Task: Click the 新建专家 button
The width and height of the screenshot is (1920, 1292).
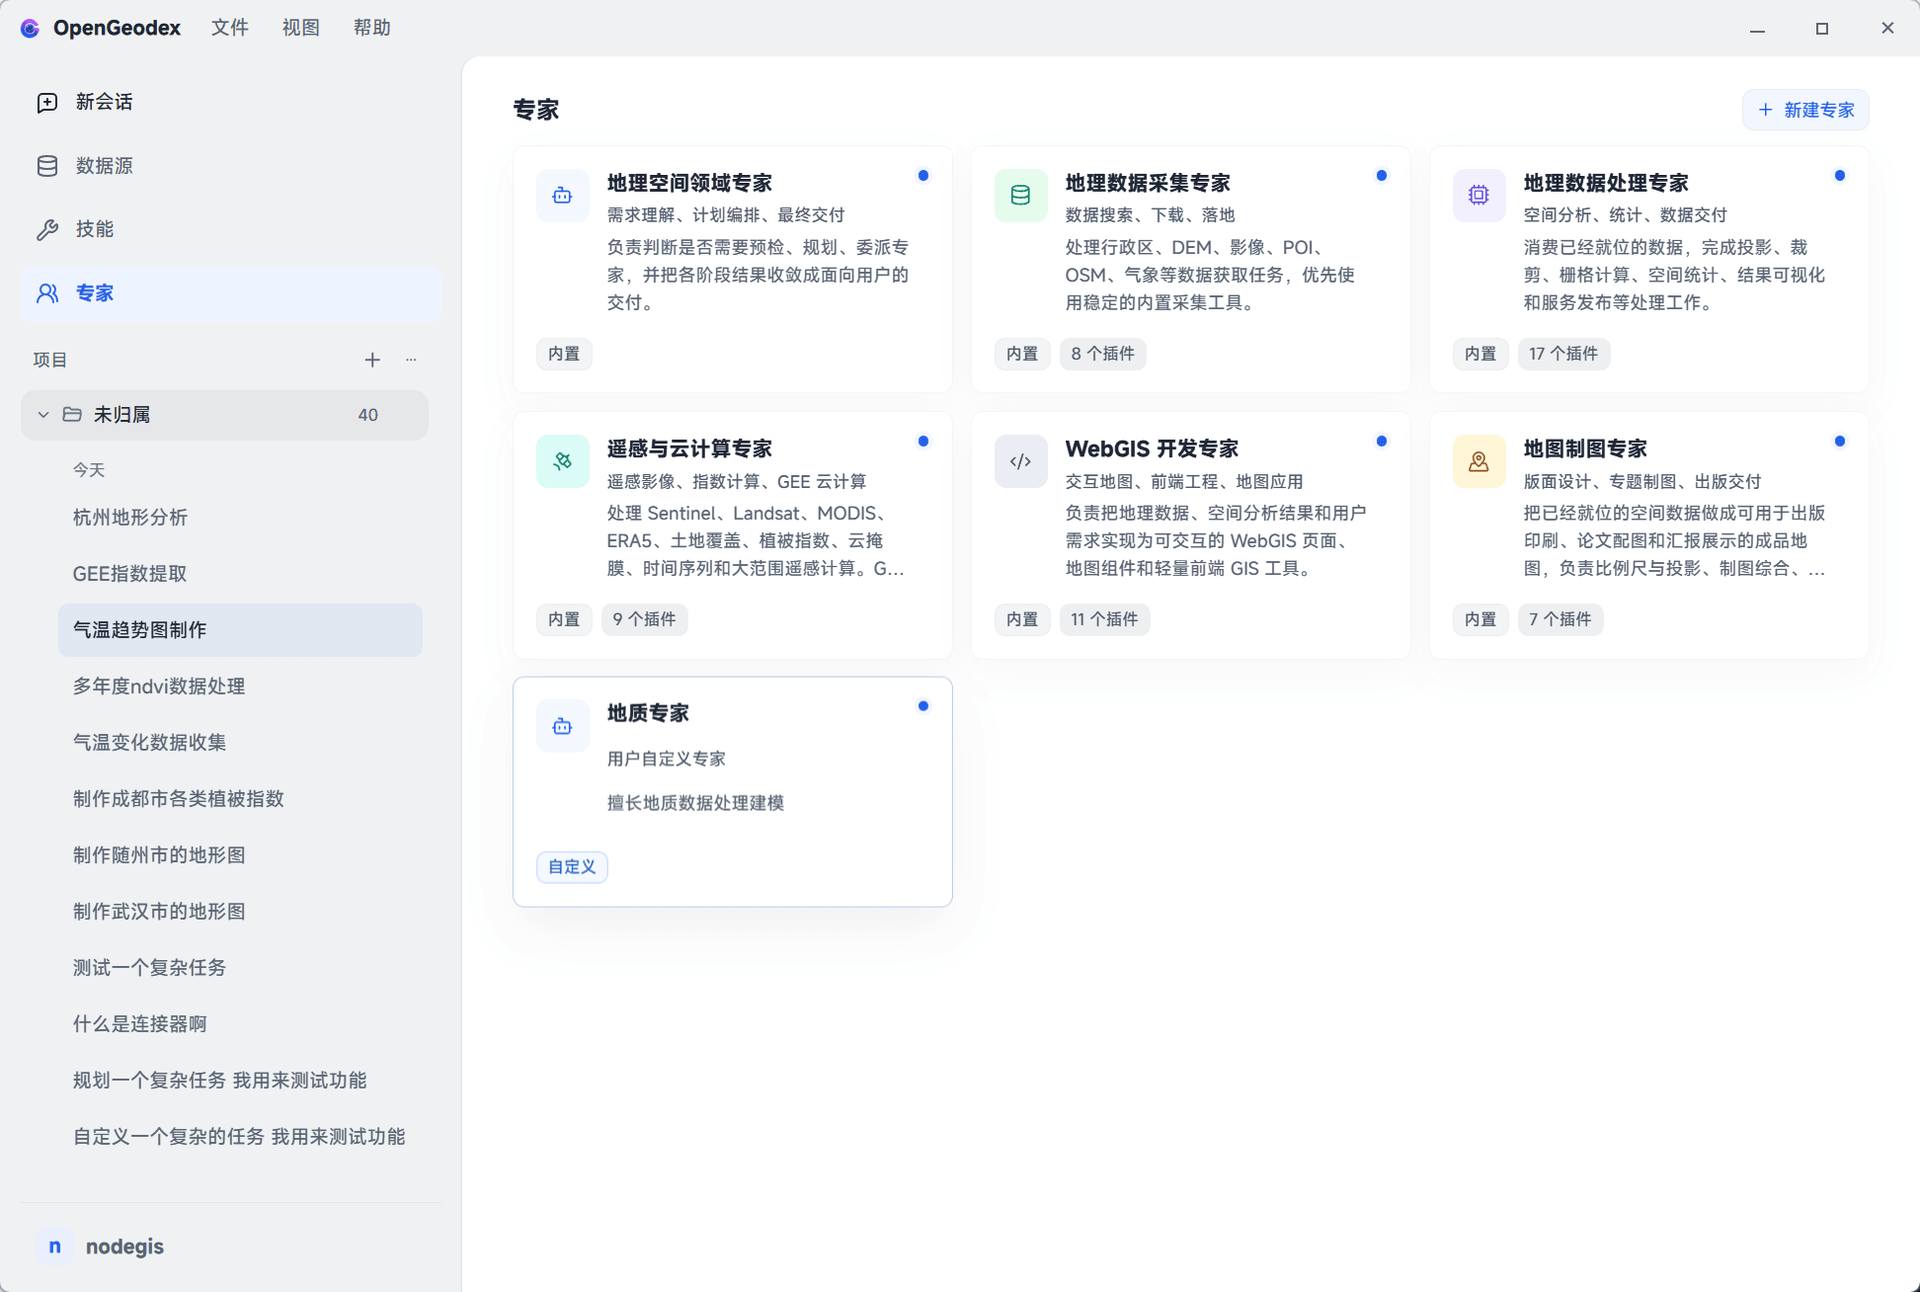Action: tap(1805, 110)
